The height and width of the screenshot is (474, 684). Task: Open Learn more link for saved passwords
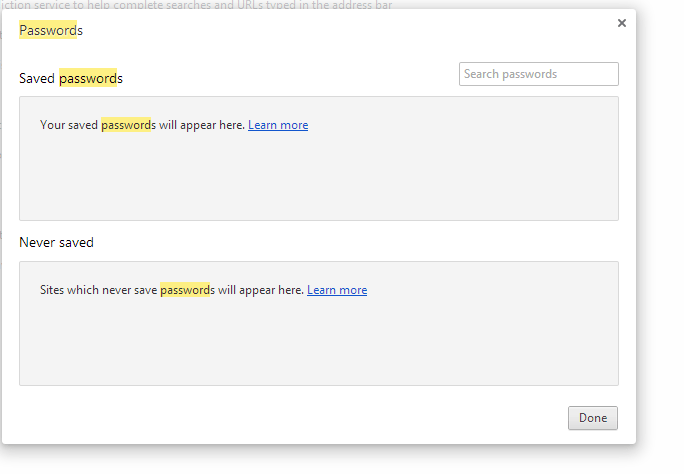pos(278,125)
